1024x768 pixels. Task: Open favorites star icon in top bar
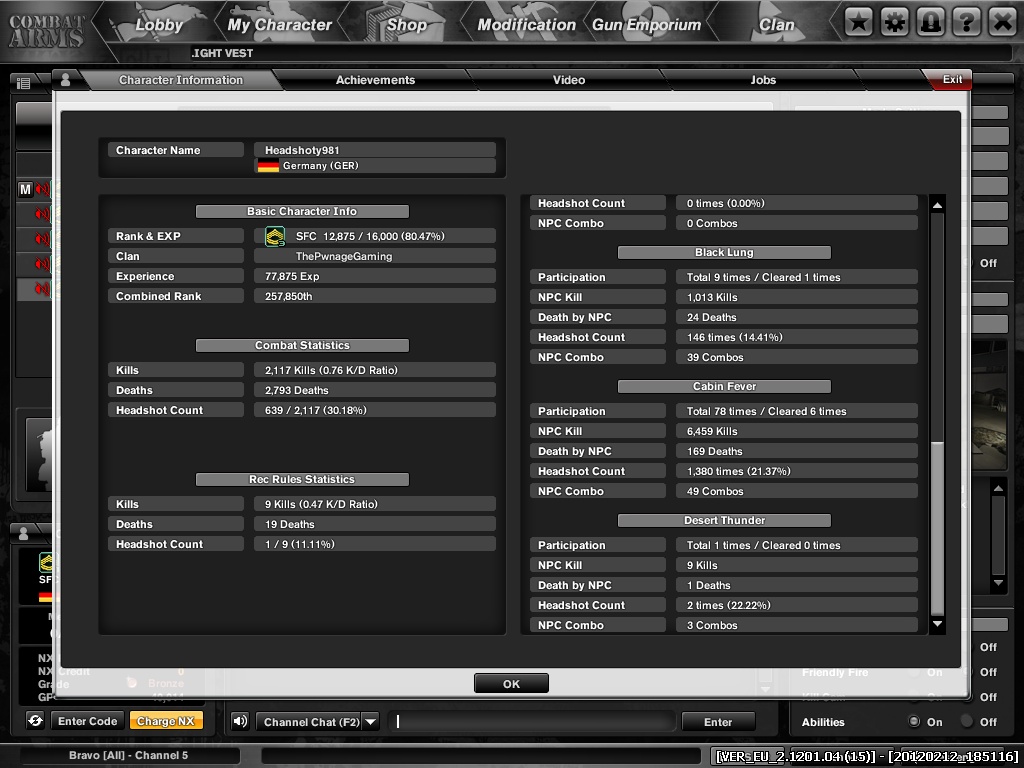859,22
